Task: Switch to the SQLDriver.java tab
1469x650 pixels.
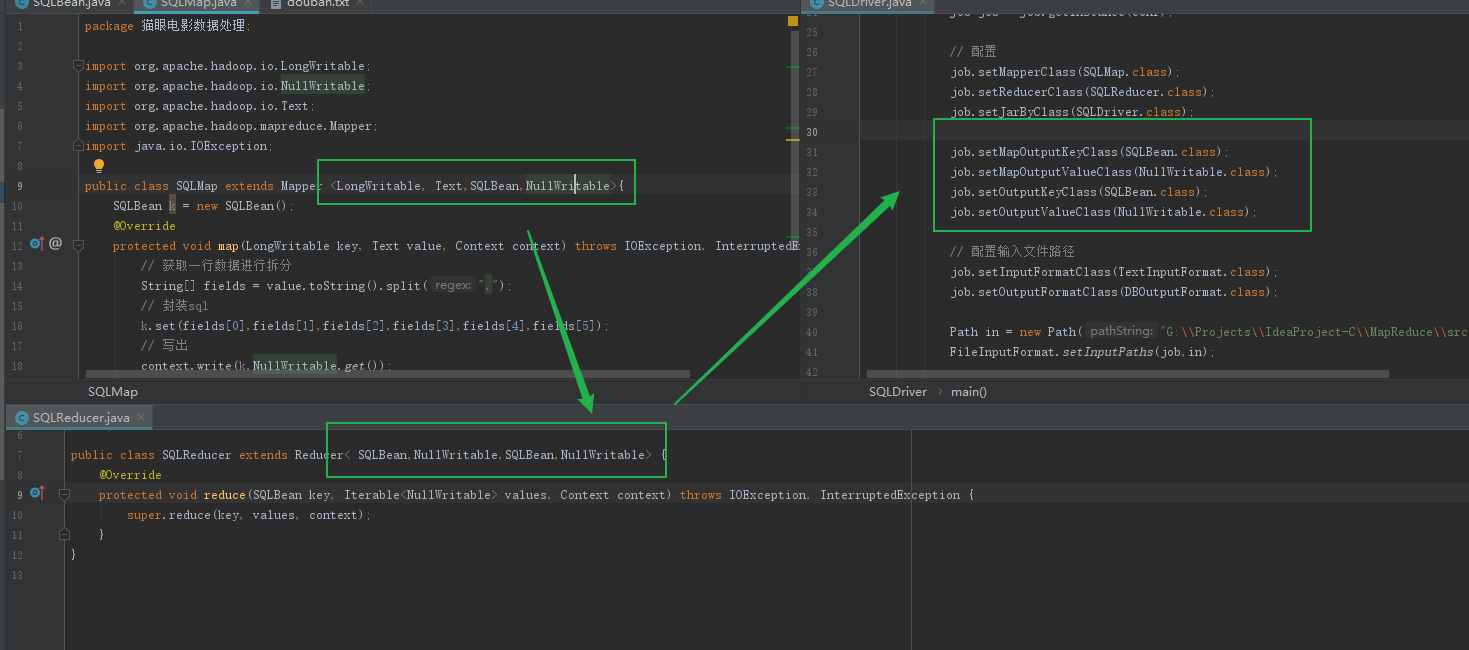Action: [866, 4]
